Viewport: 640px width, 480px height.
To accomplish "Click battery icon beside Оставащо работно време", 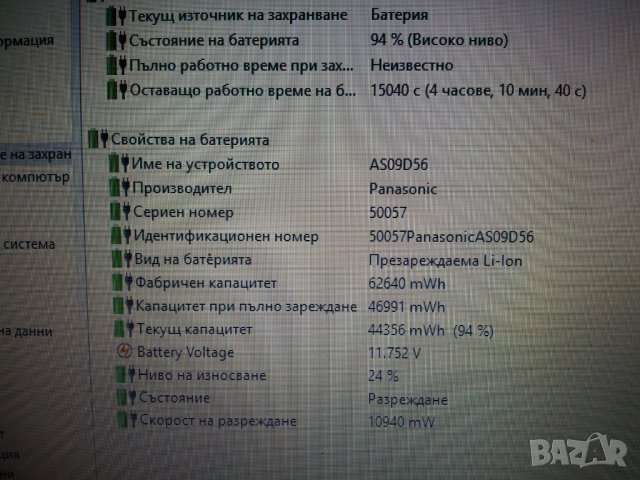I will click(x=117, y=91).
